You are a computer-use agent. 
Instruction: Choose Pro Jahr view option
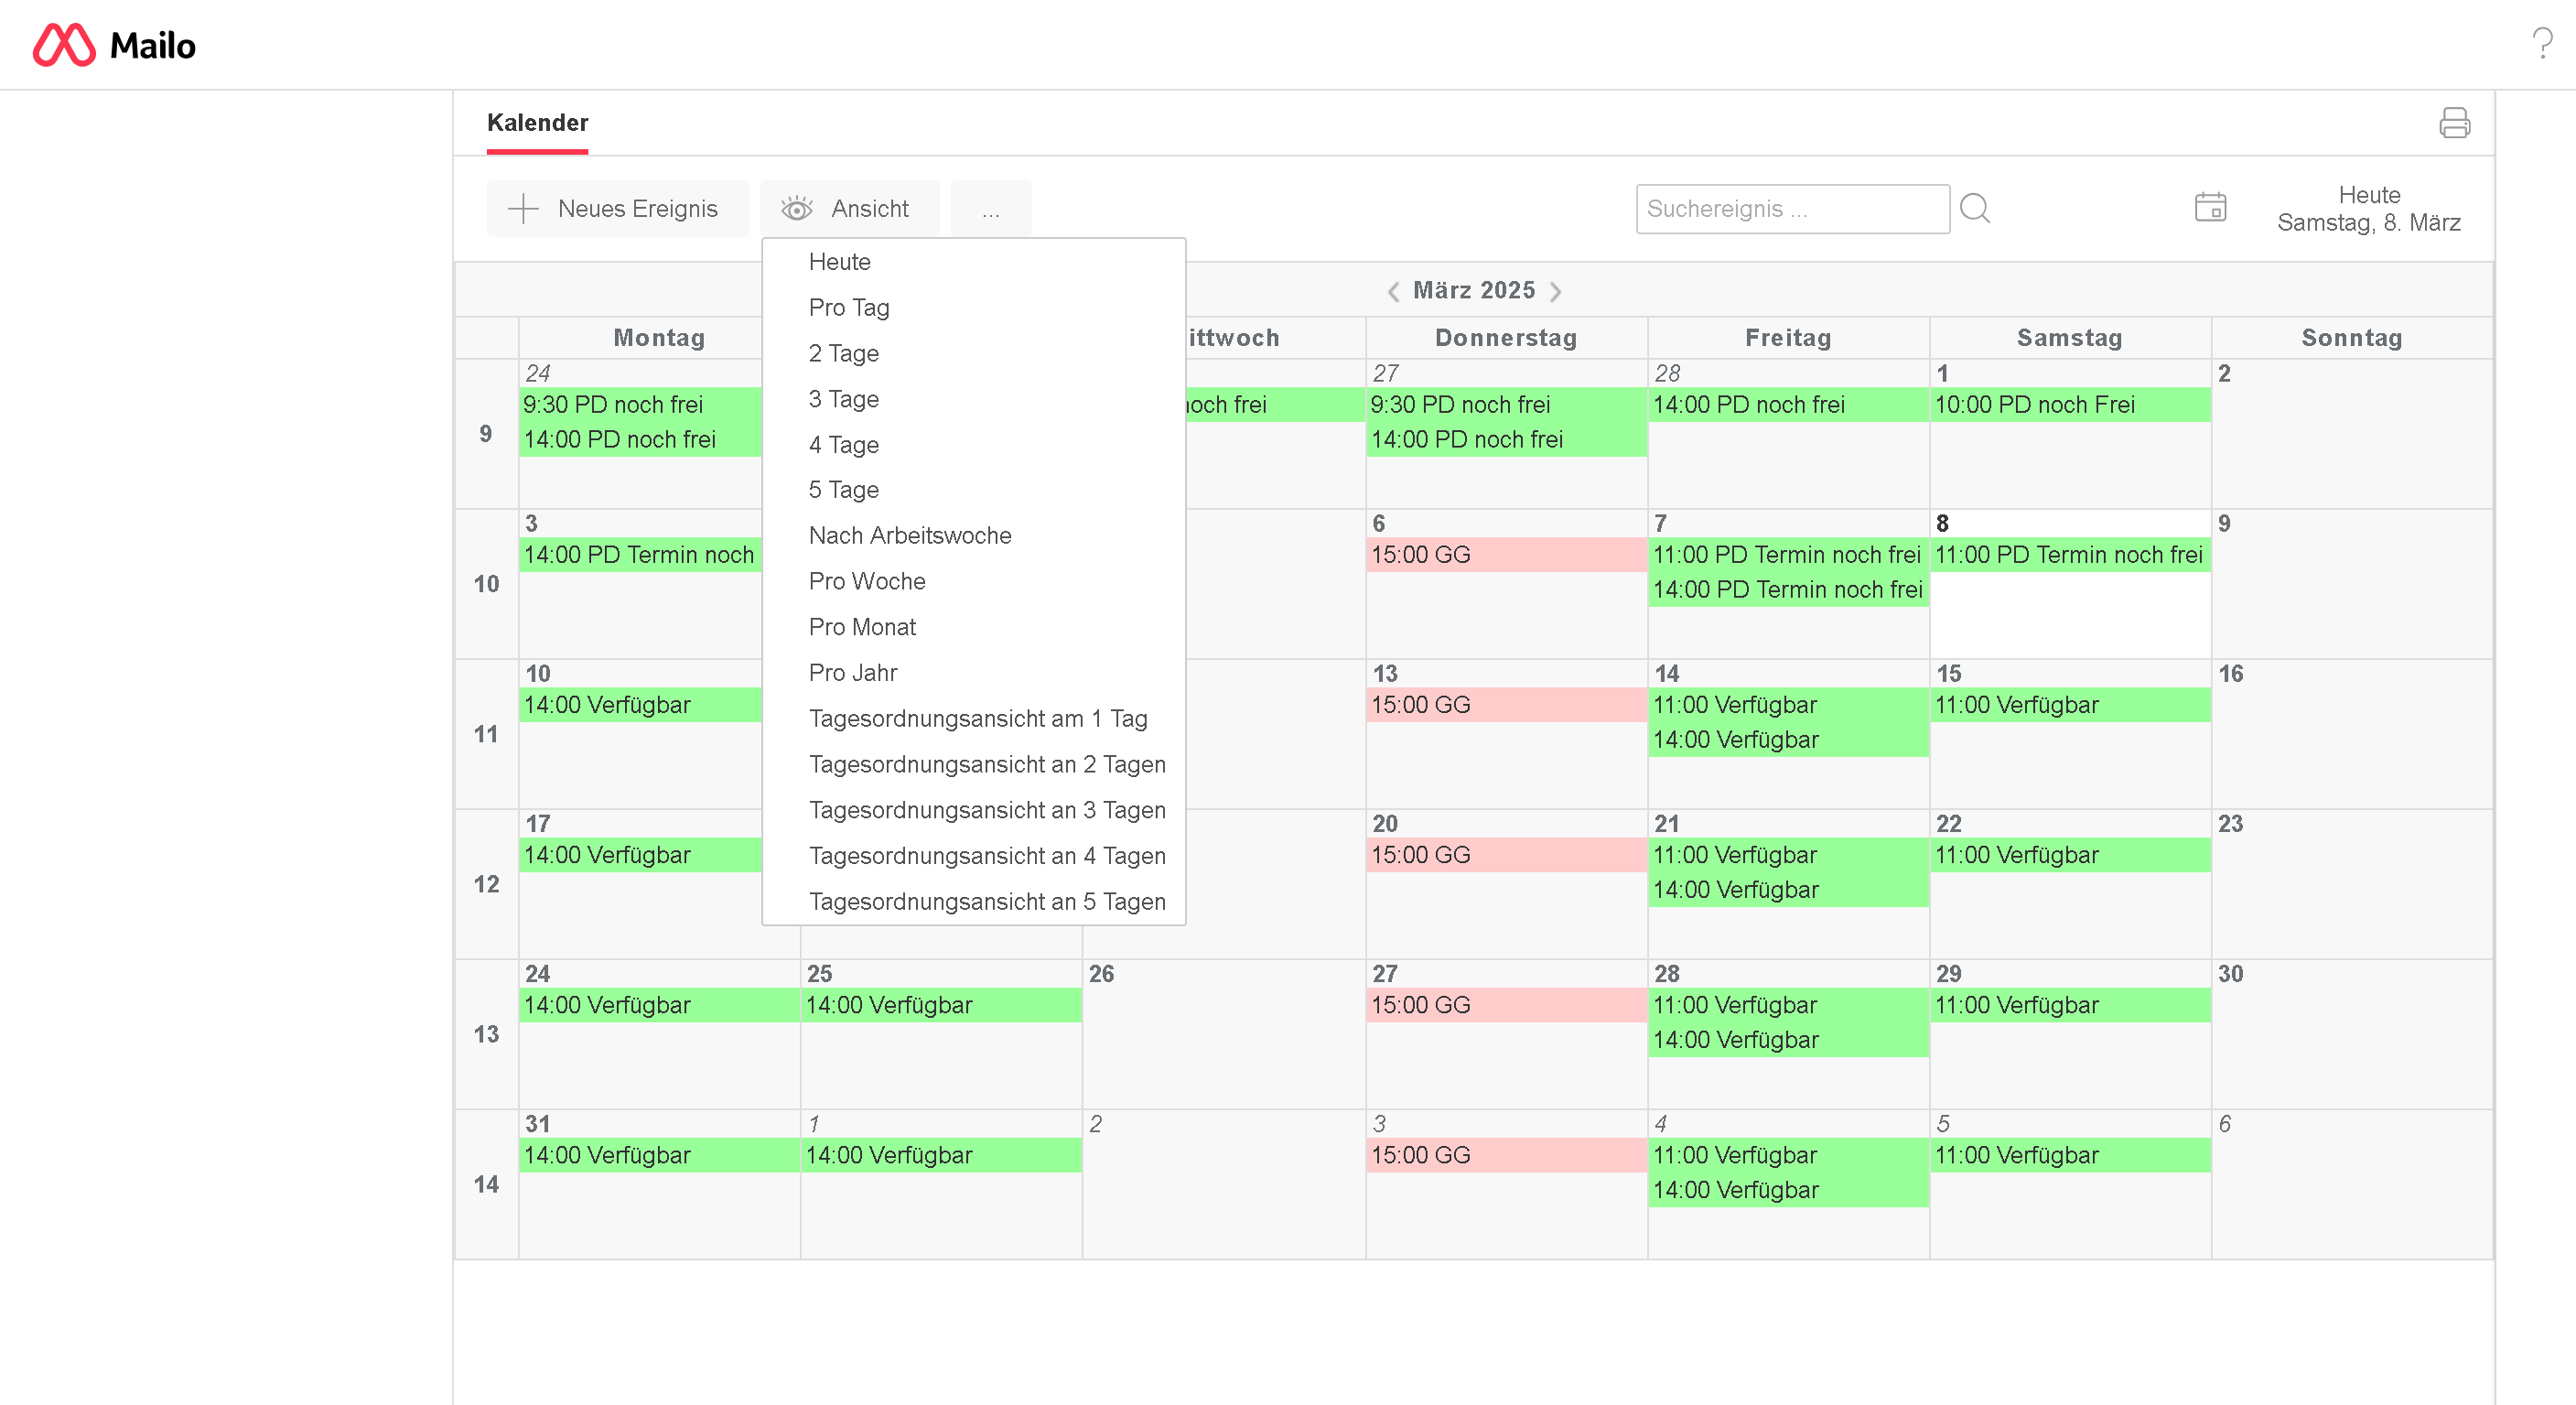pos(852,672)
